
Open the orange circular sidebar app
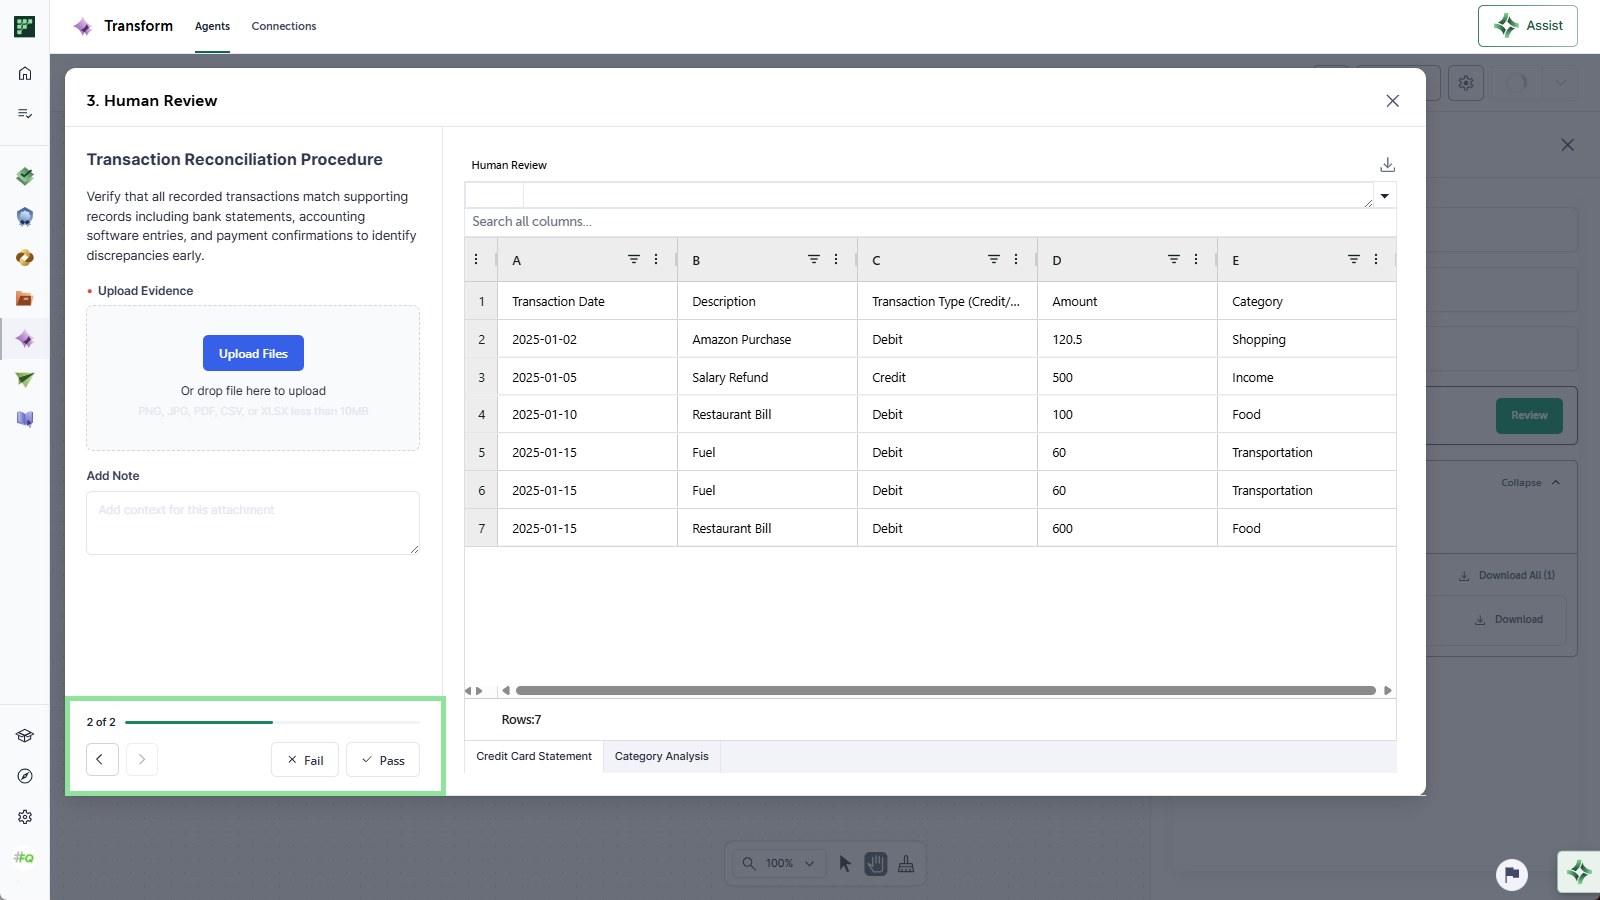click(25, 258)
